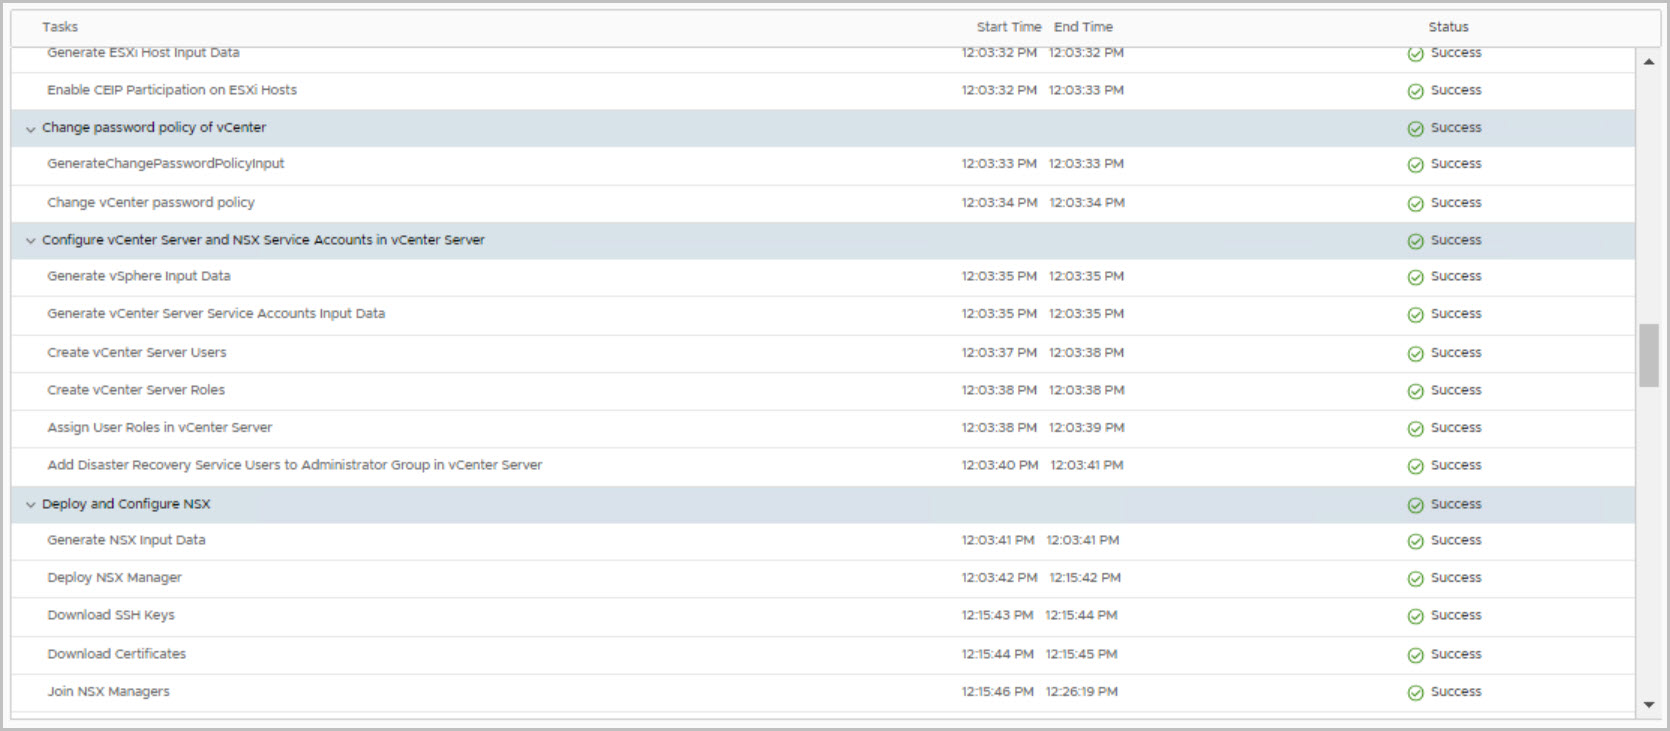Click the End Time column header
This screenshot has width=1670, height=731.
click(1083, 27)
